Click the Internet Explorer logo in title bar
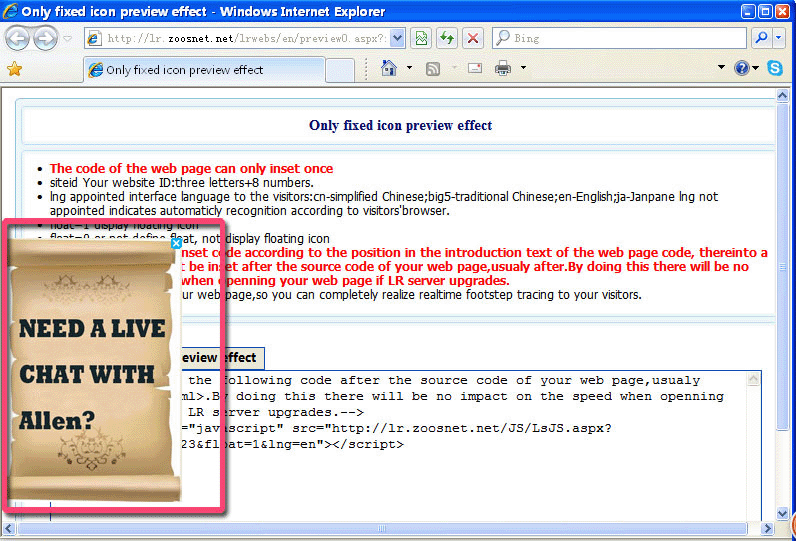Screen dimensions: 796x541 click(x=10, y=11)
